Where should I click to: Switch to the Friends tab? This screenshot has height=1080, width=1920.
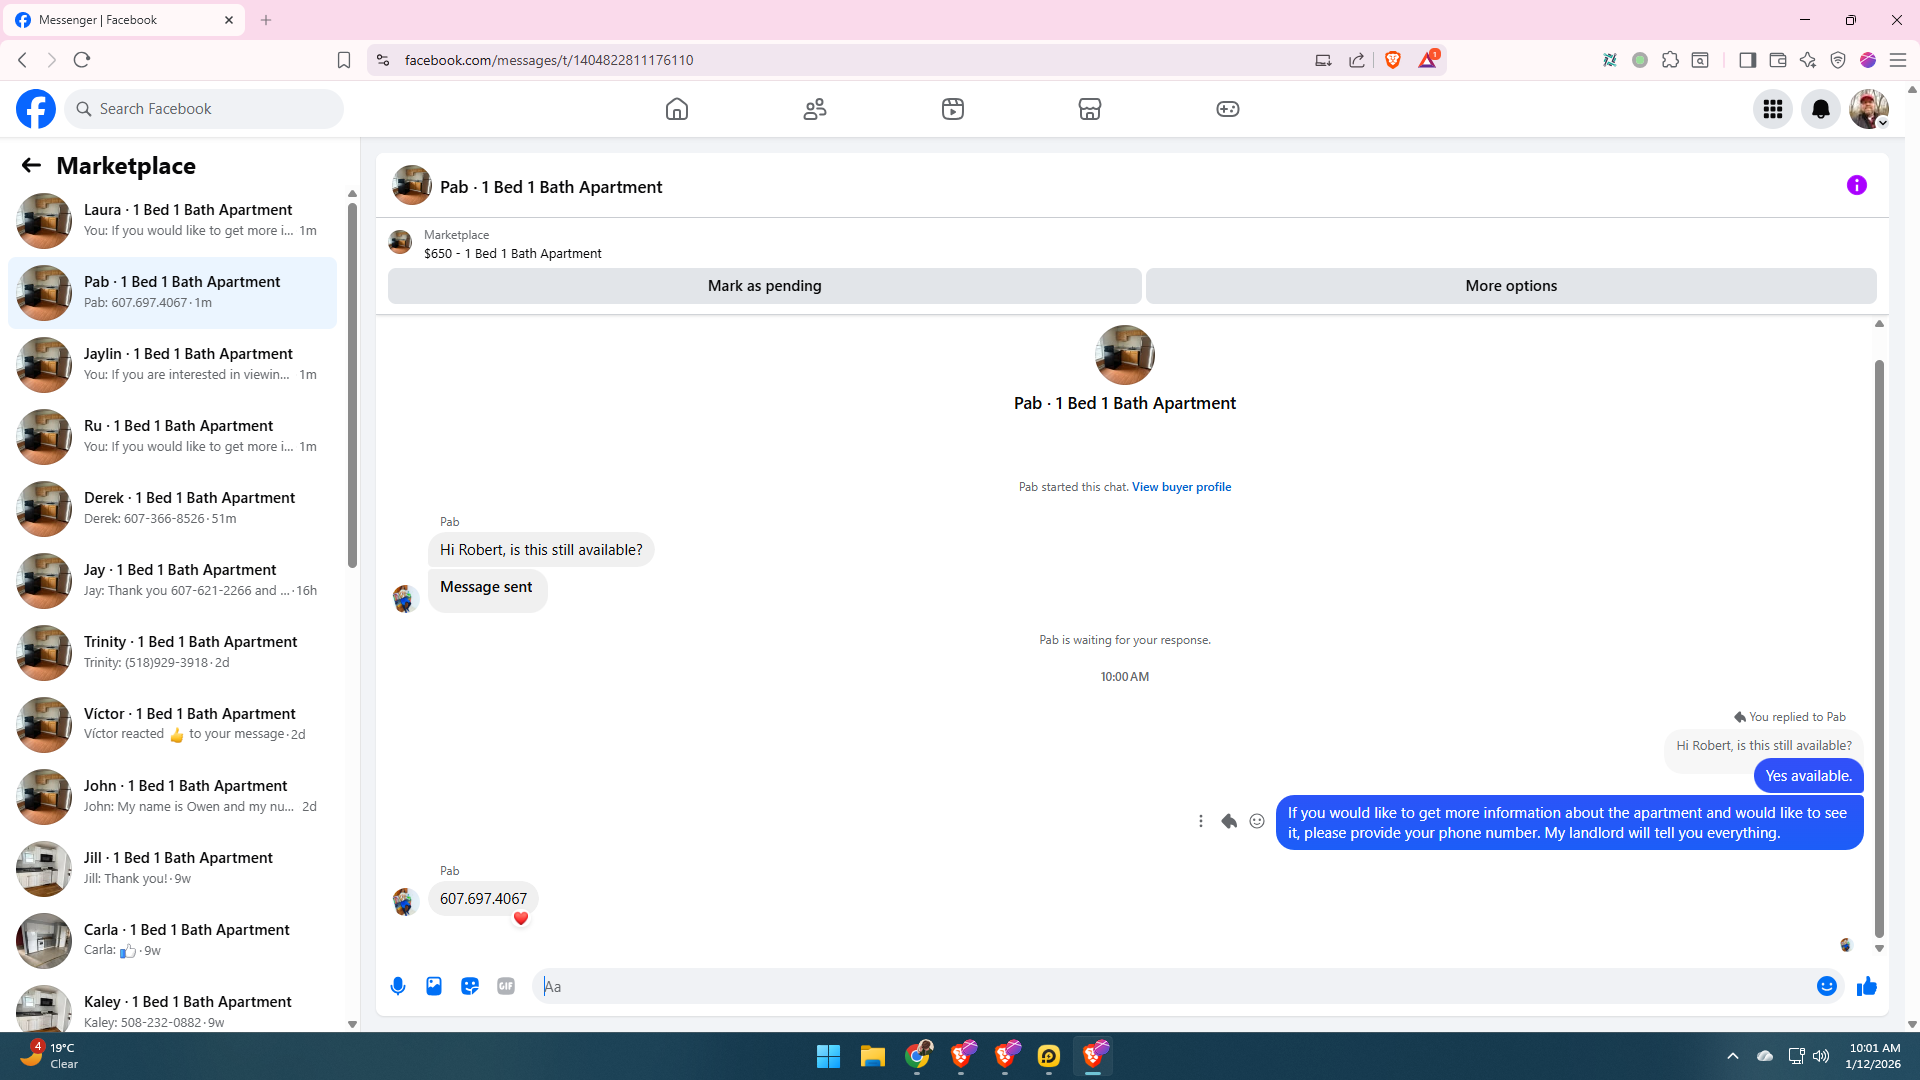coord(815,109)
